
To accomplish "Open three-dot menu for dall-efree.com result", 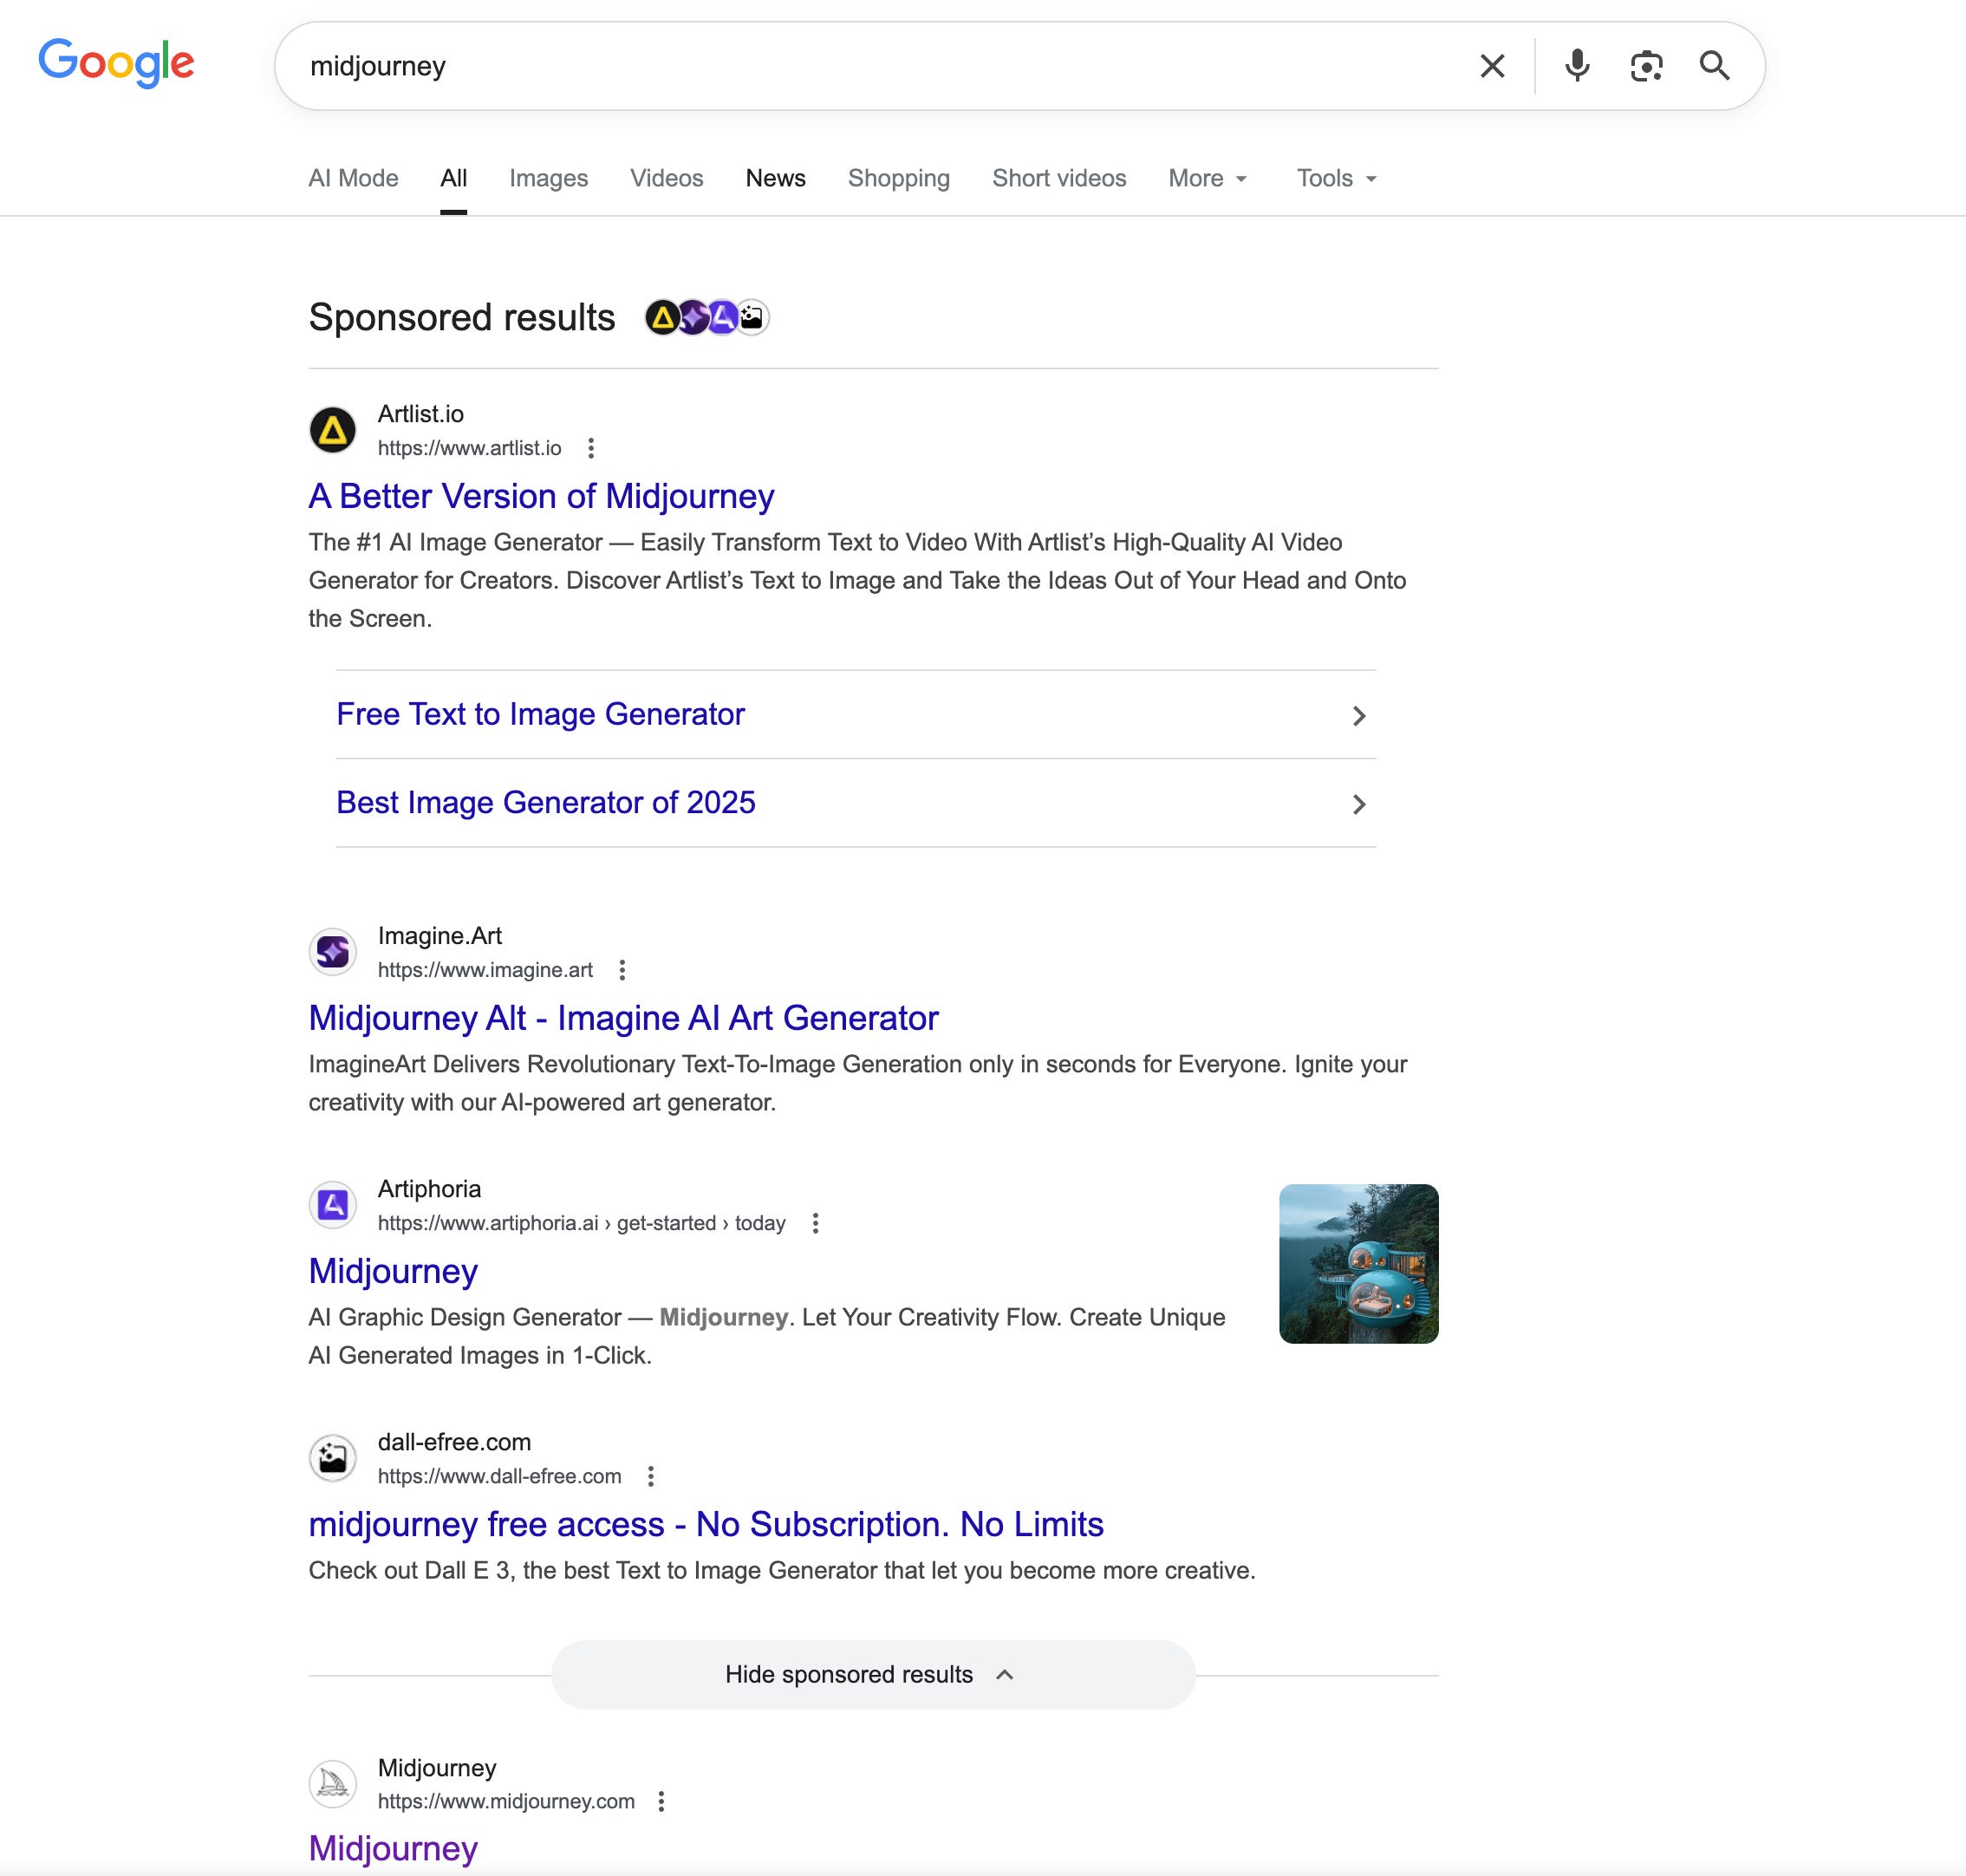I will point(651,1476).
